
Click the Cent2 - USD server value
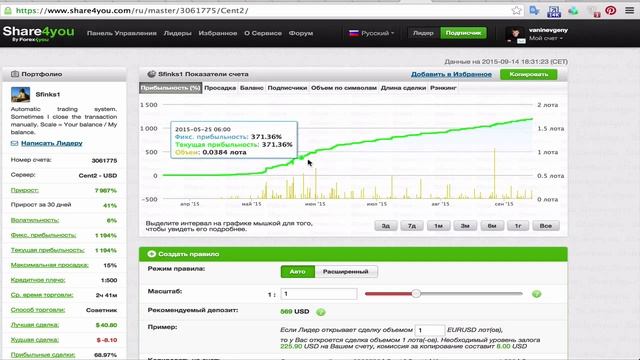pos(98,176)
